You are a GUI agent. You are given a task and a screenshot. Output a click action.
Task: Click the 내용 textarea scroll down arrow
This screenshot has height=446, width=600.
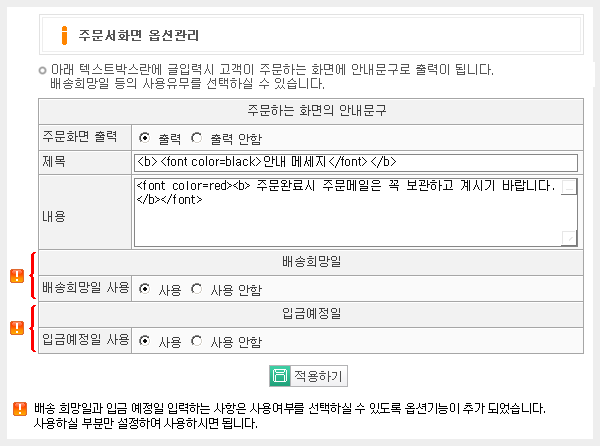(x=570, y=238)
